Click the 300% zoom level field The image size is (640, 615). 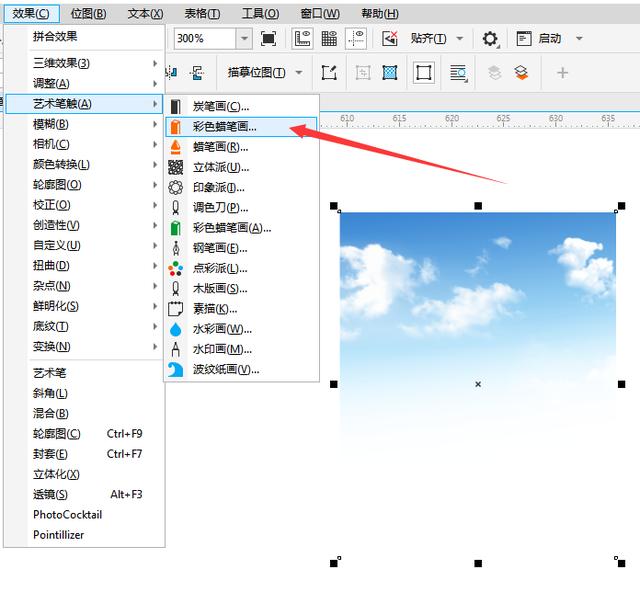click(205, 38)
